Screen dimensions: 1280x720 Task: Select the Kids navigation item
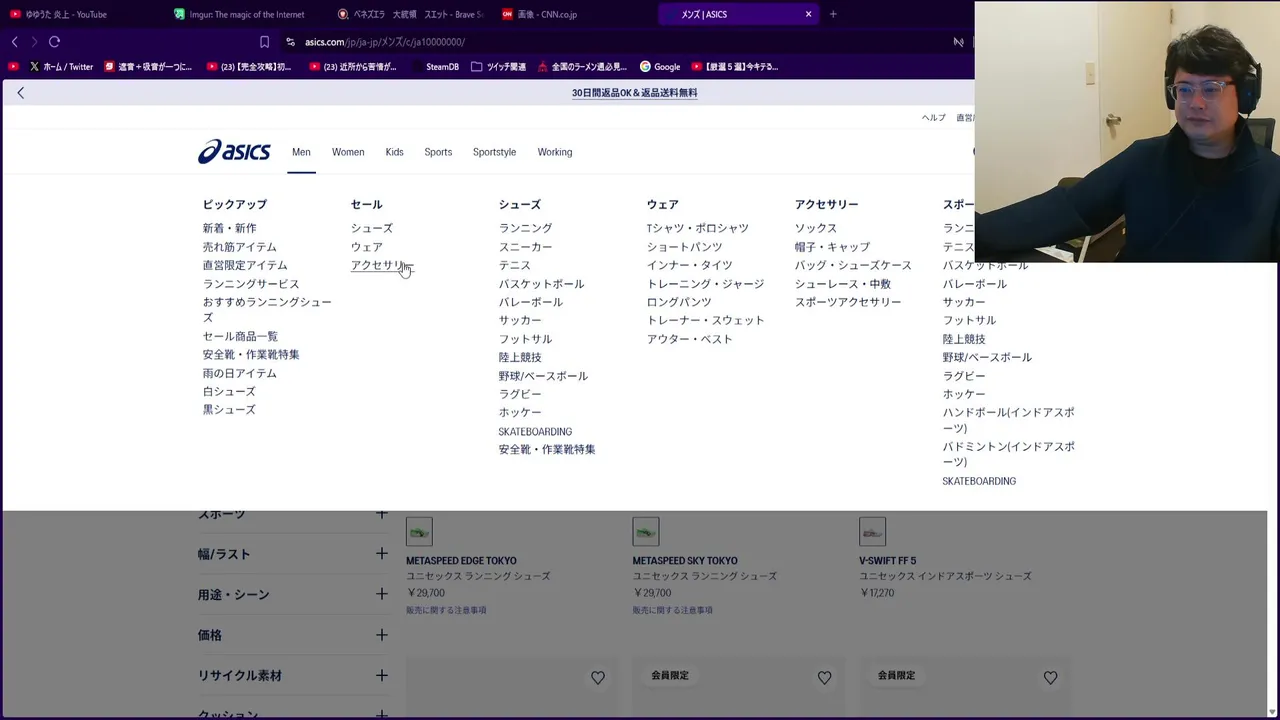(394, 152)
